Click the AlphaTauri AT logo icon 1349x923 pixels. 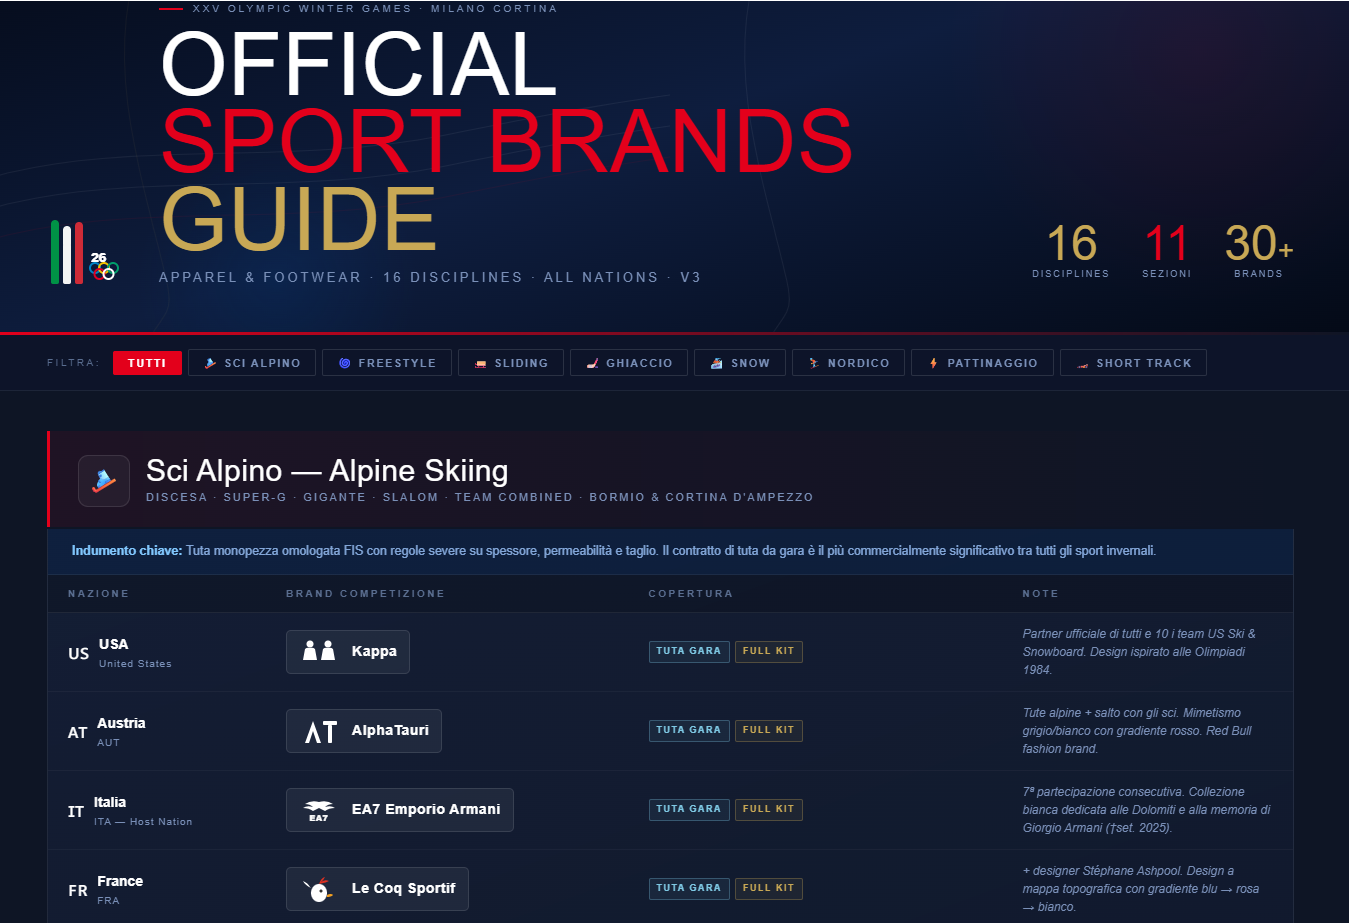point(319,731)
